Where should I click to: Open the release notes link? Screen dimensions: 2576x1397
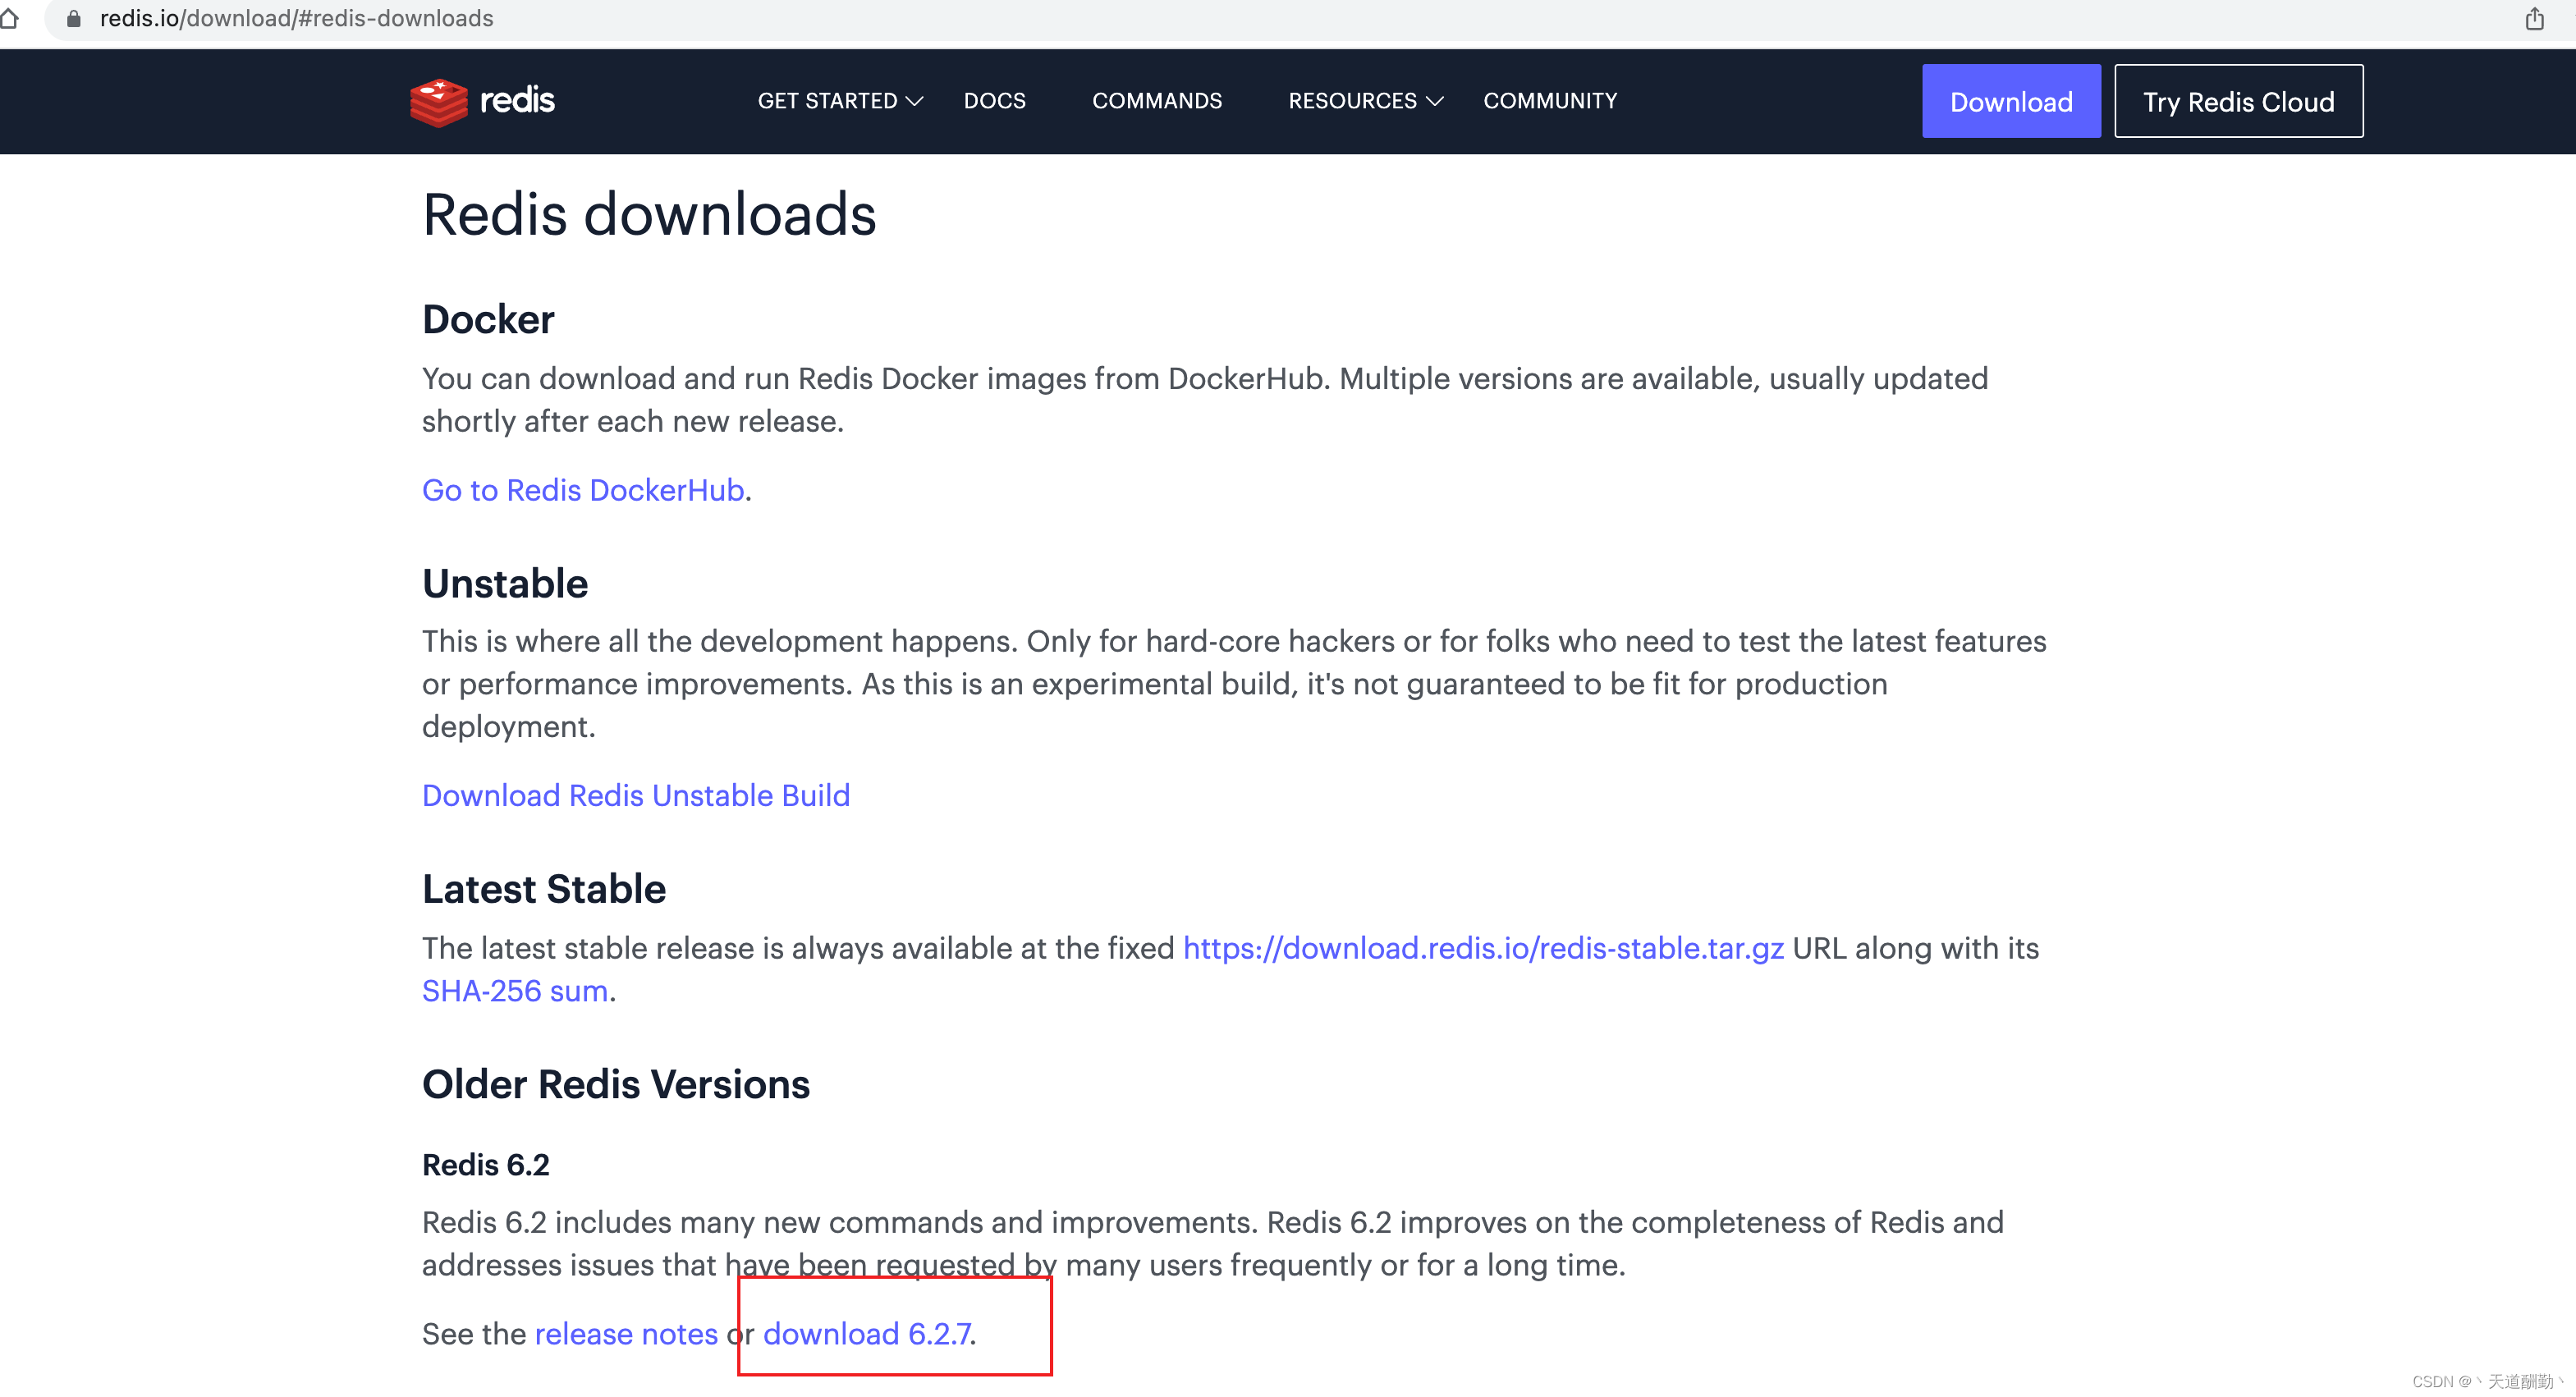point(626,1333)
